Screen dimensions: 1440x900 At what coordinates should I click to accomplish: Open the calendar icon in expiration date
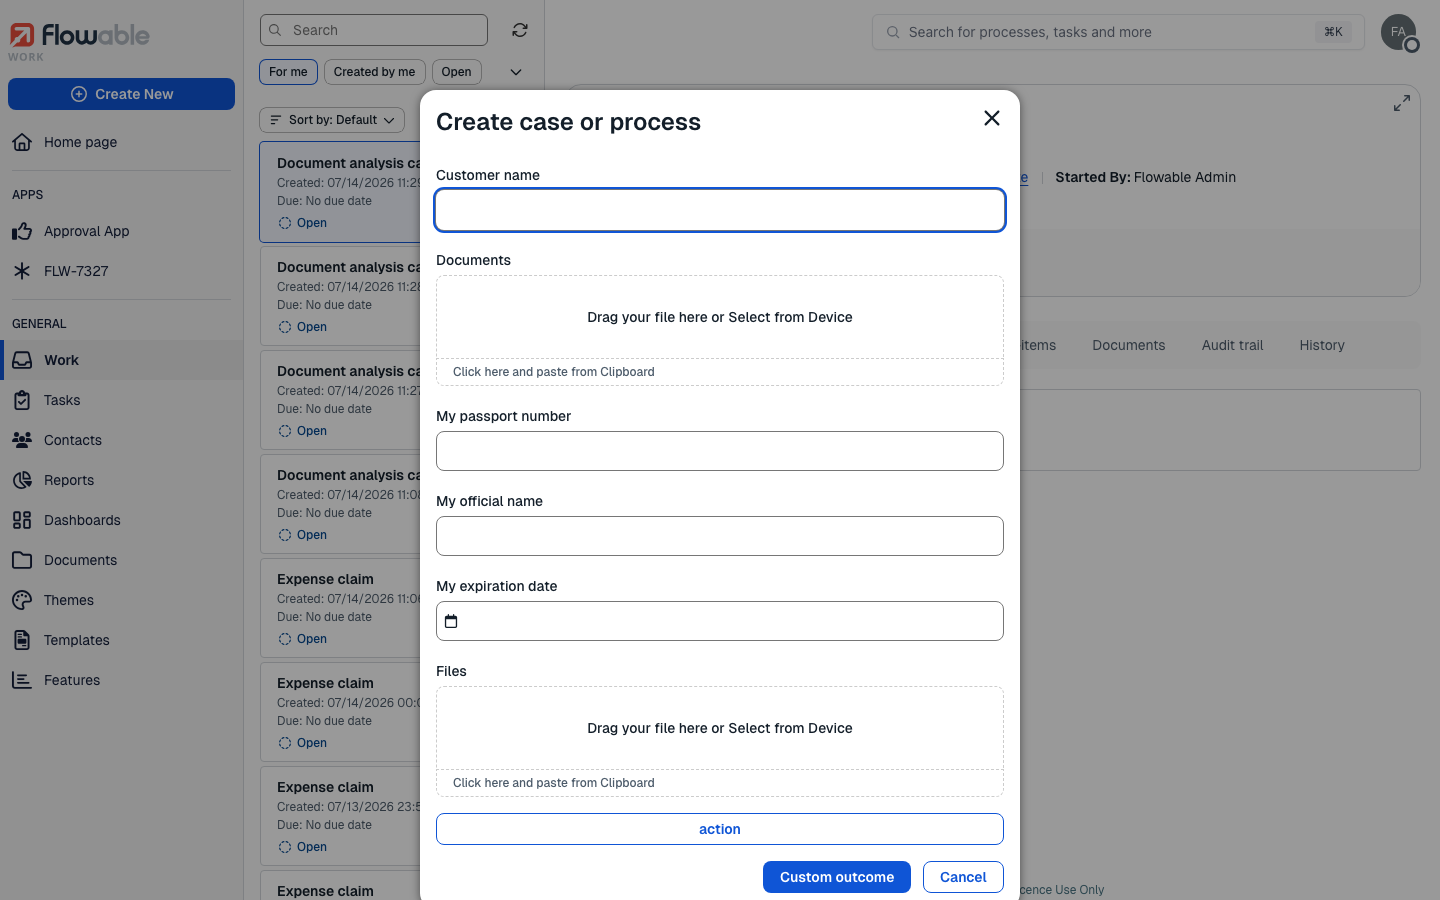451,621
